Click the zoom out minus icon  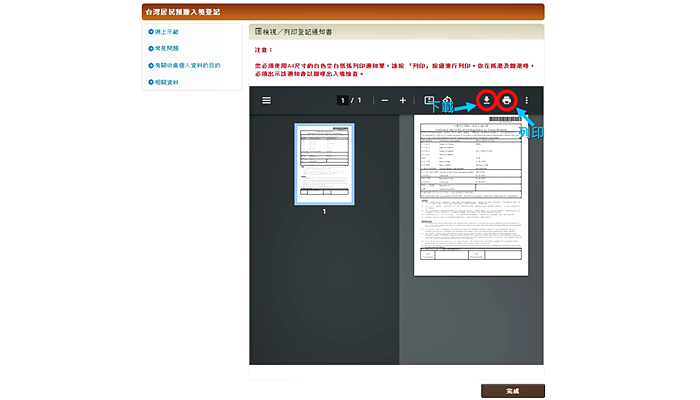point(384,100)
